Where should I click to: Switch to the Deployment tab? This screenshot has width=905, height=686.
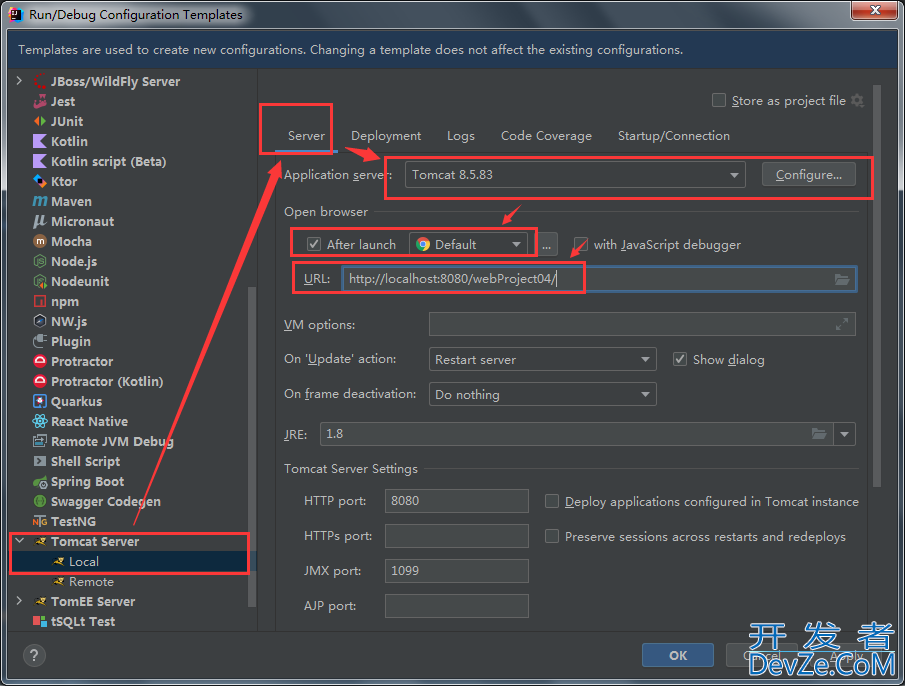coord(386,136)
